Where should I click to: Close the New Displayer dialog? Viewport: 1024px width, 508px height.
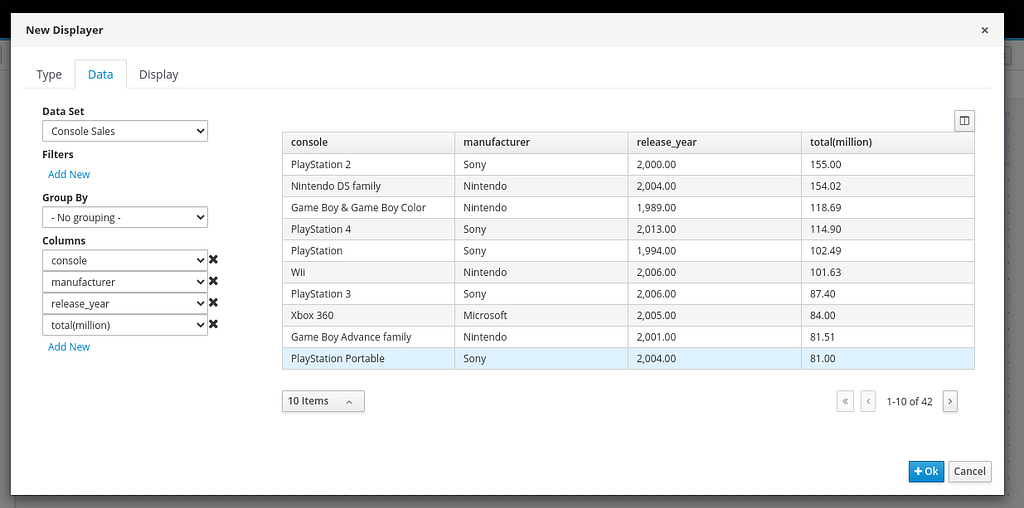click(x=984, y=30)
